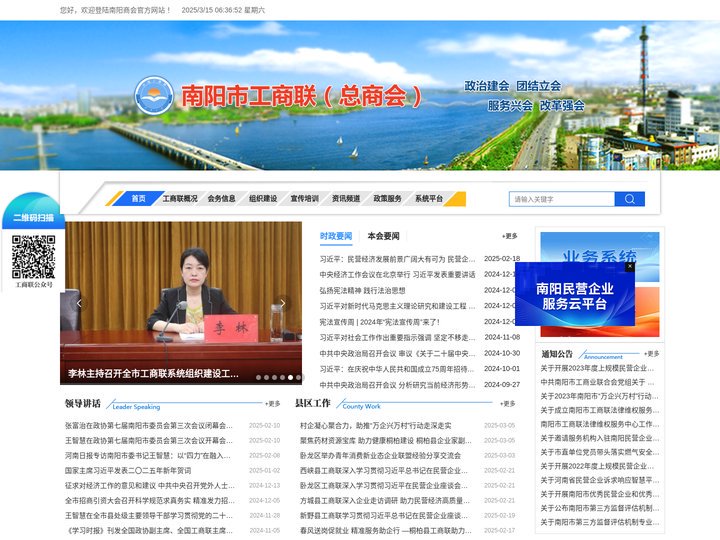Select the highlighted active carousel dot
The height and width of the screenshot is (540, 720).
click(290, 377)
